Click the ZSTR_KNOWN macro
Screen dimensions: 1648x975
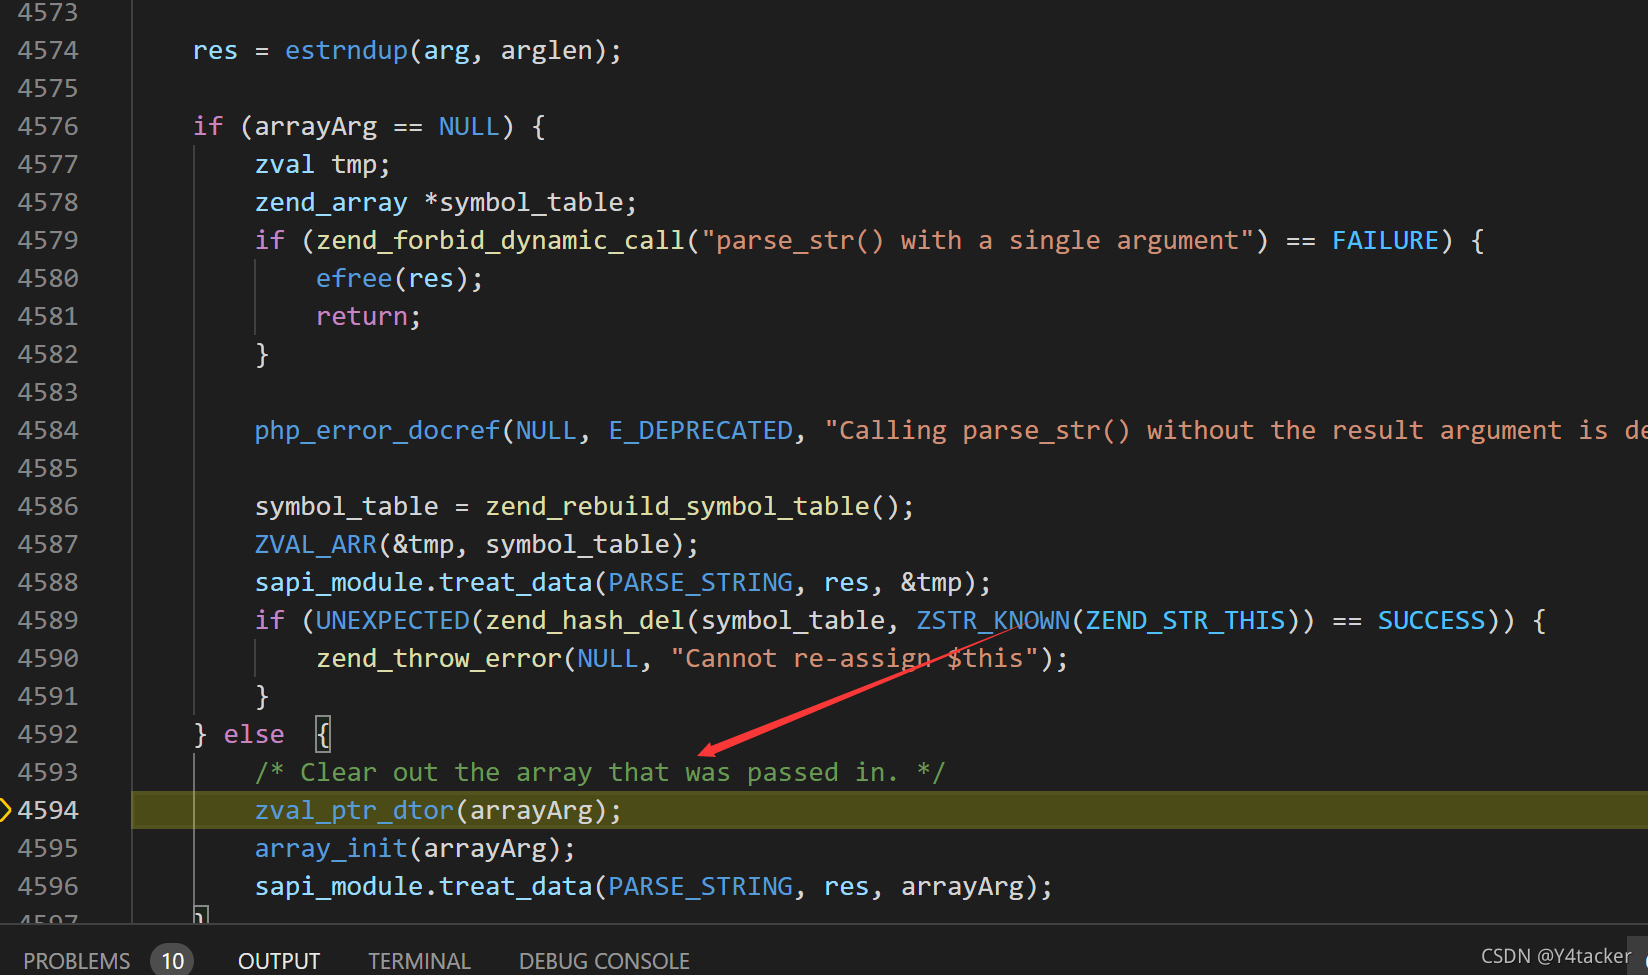pos(993,621)
